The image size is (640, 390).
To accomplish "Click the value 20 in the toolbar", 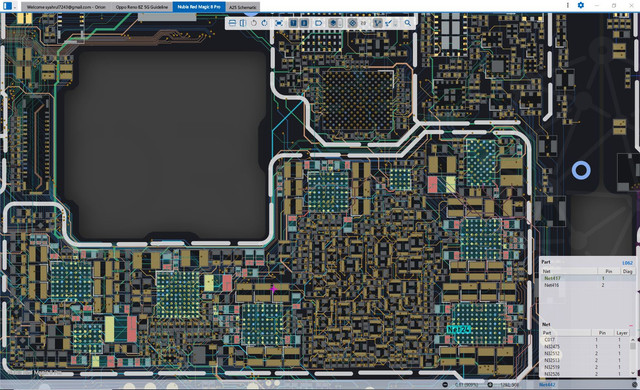I will click(363, 23).
